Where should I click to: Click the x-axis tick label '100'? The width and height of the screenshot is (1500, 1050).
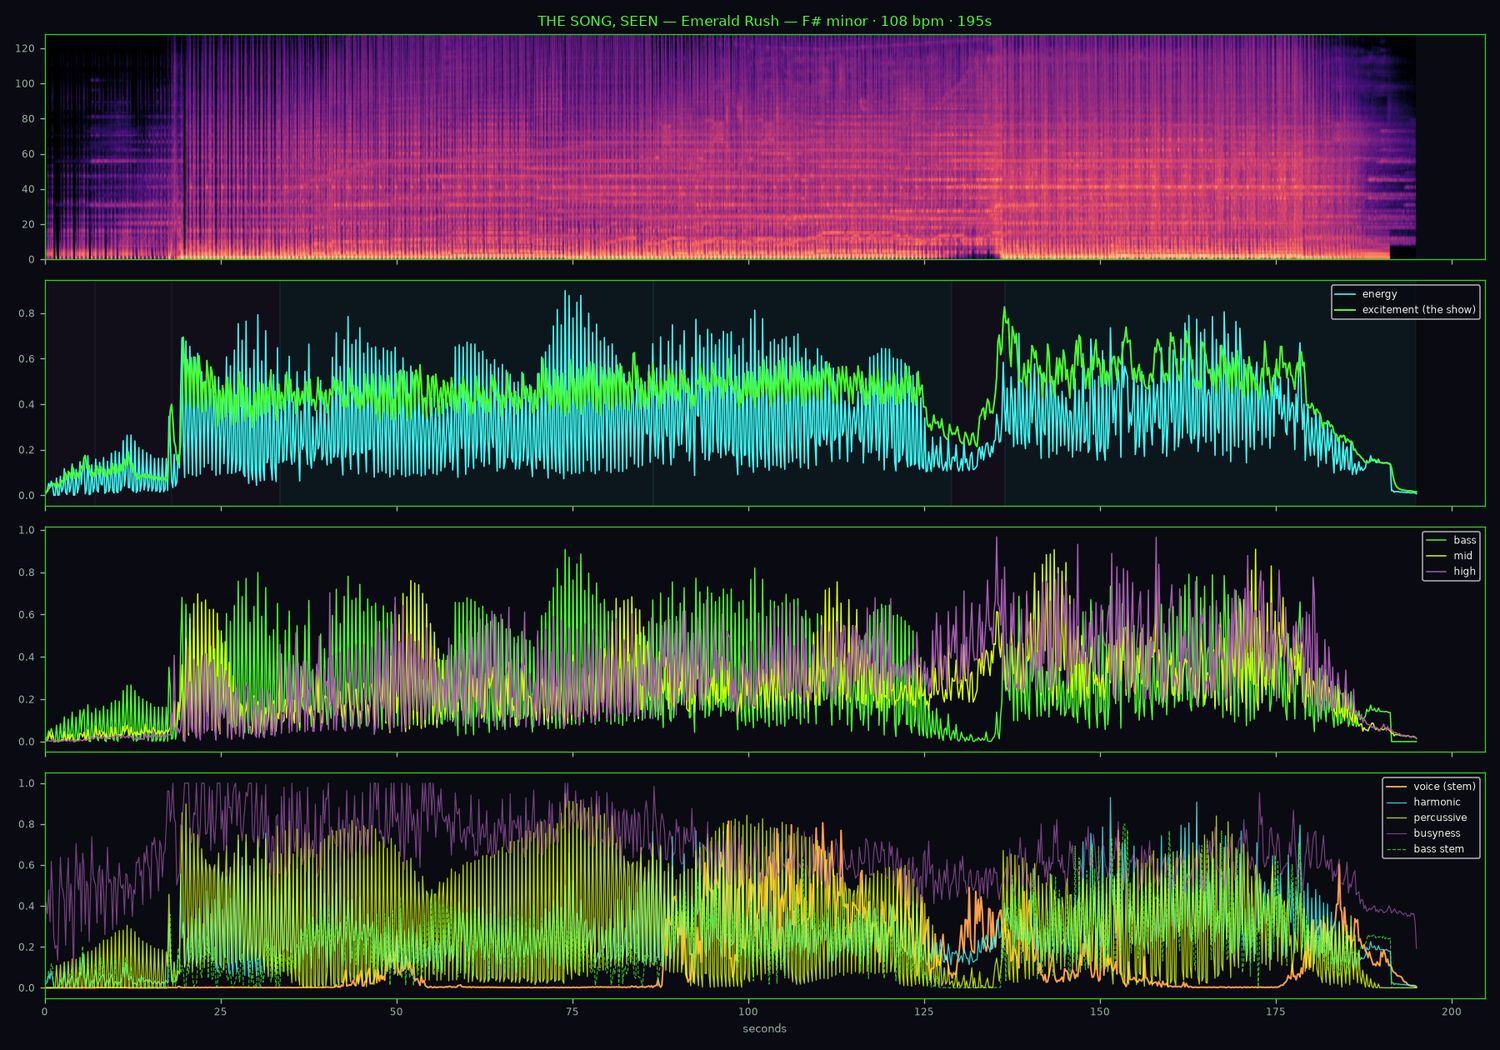click(x=748, y=1012)
